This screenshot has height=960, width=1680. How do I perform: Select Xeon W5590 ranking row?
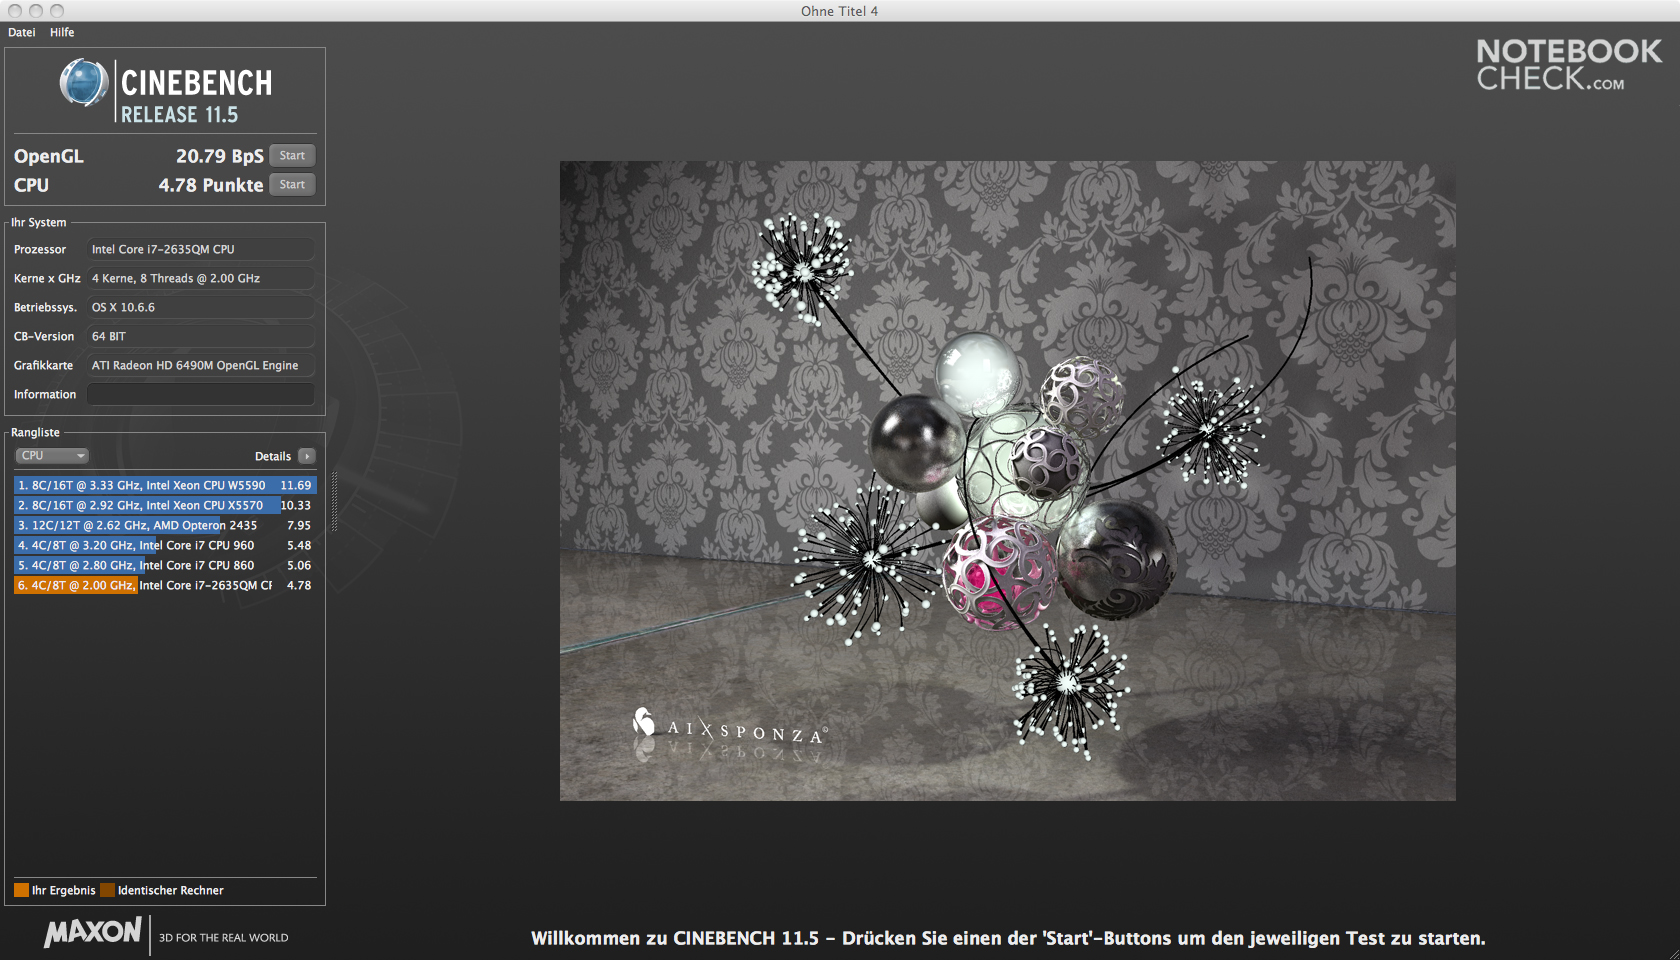click(x=165, y=485)
